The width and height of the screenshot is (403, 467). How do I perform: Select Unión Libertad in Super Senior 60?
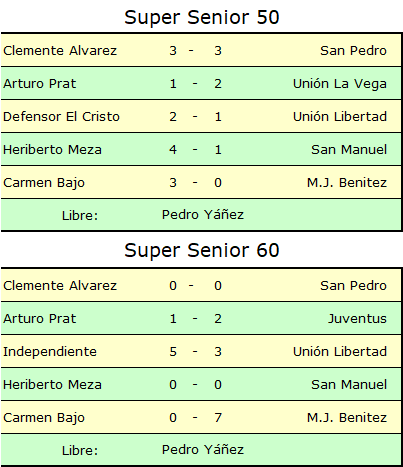click(340, 352)
